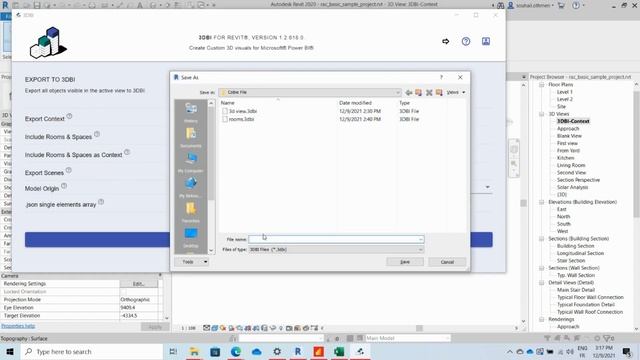This screenshot has width=640, height=360.
Task: Select Solar Analysis view in Project Browser
Action: [x=572, y=187]
